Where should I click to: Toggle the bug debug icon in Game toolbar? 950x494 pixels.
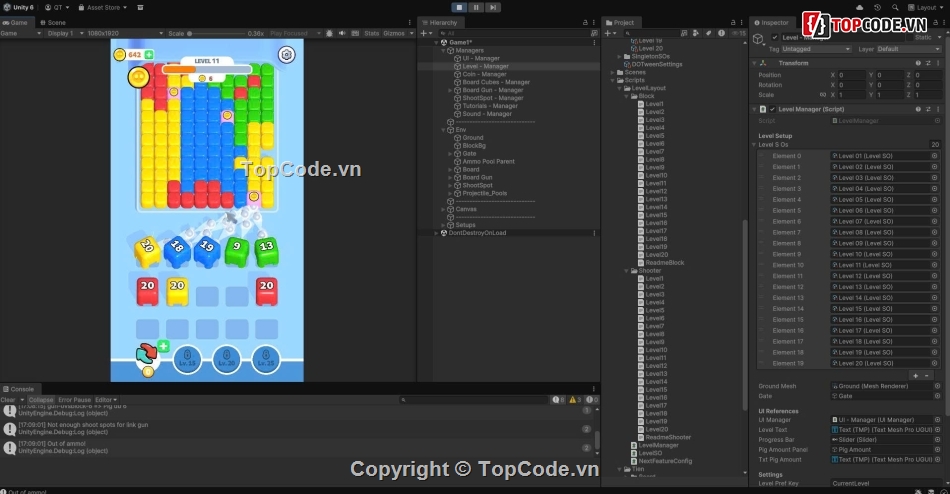(329, 33)
